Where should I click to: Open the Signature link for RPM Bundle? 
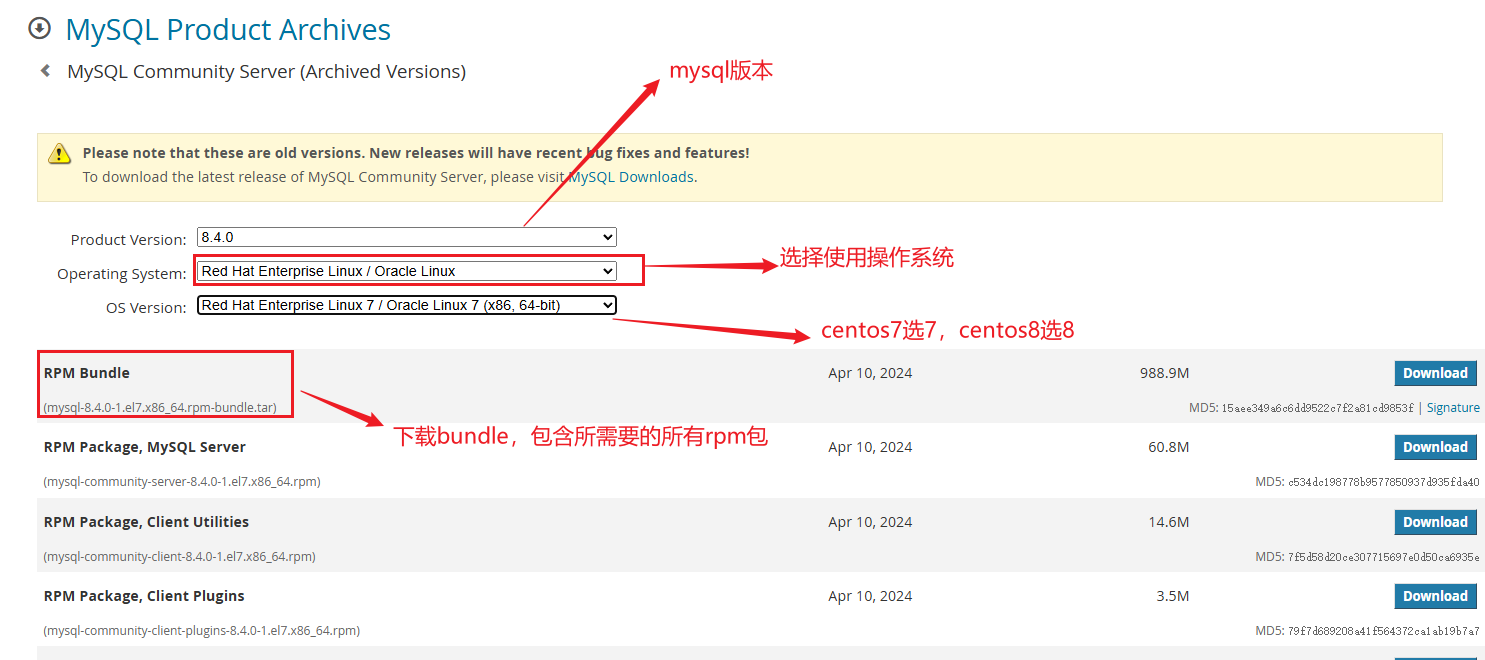point(1453,408)
